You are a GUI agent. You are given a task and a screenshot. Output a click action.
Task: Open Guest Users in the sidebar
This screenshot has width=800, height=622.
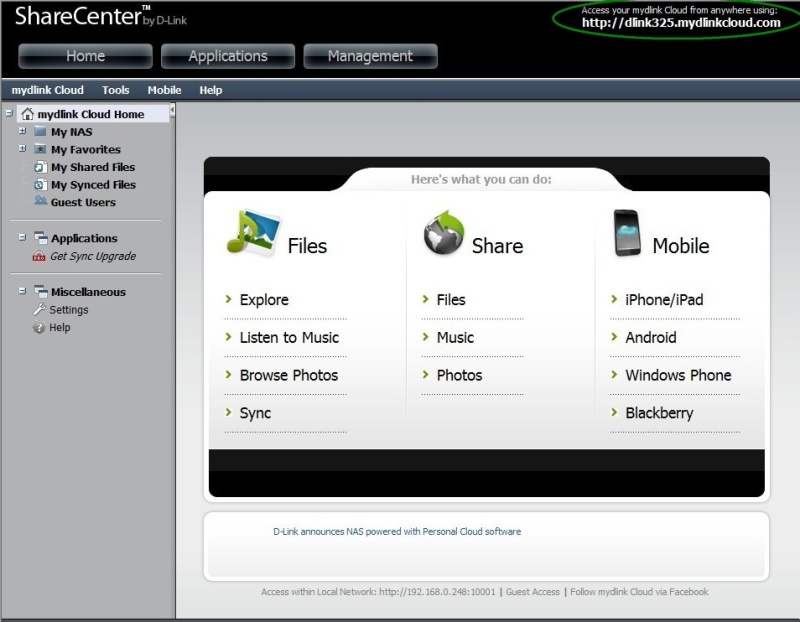point(83,203)
